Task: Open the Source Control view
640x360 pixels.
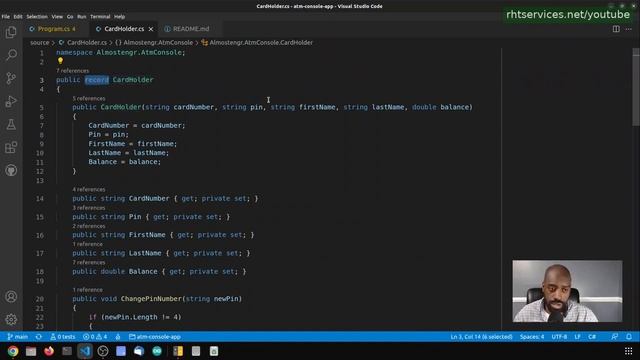Action: click(11, 78)
